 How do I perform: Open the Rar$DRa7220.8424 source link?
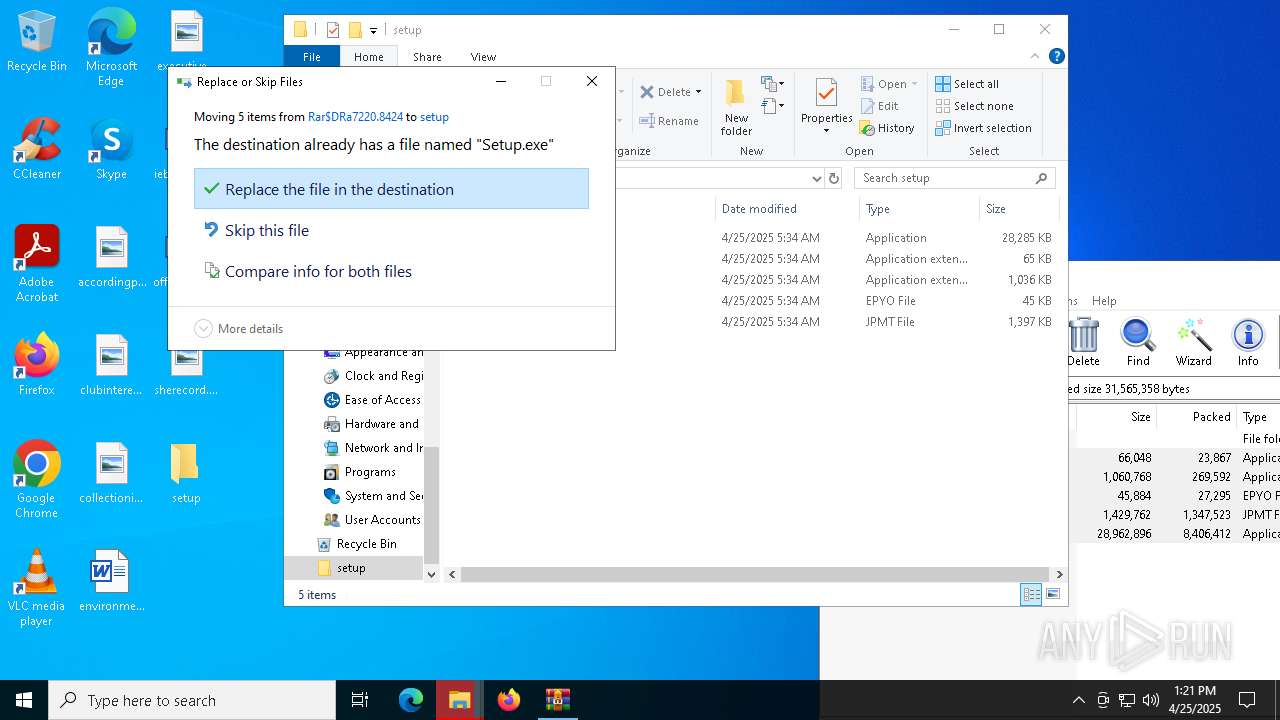[355, 117]
